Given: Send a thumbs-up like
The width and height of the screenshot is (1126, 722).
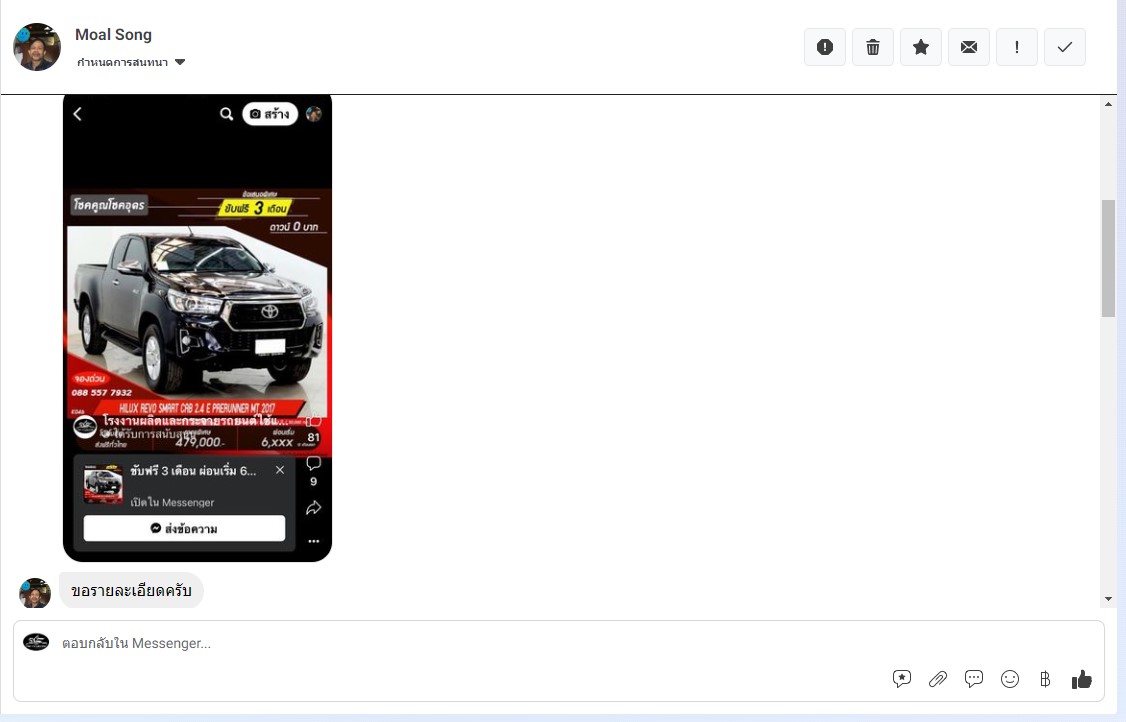Looking at the screenshot, I should (1081, 679).
